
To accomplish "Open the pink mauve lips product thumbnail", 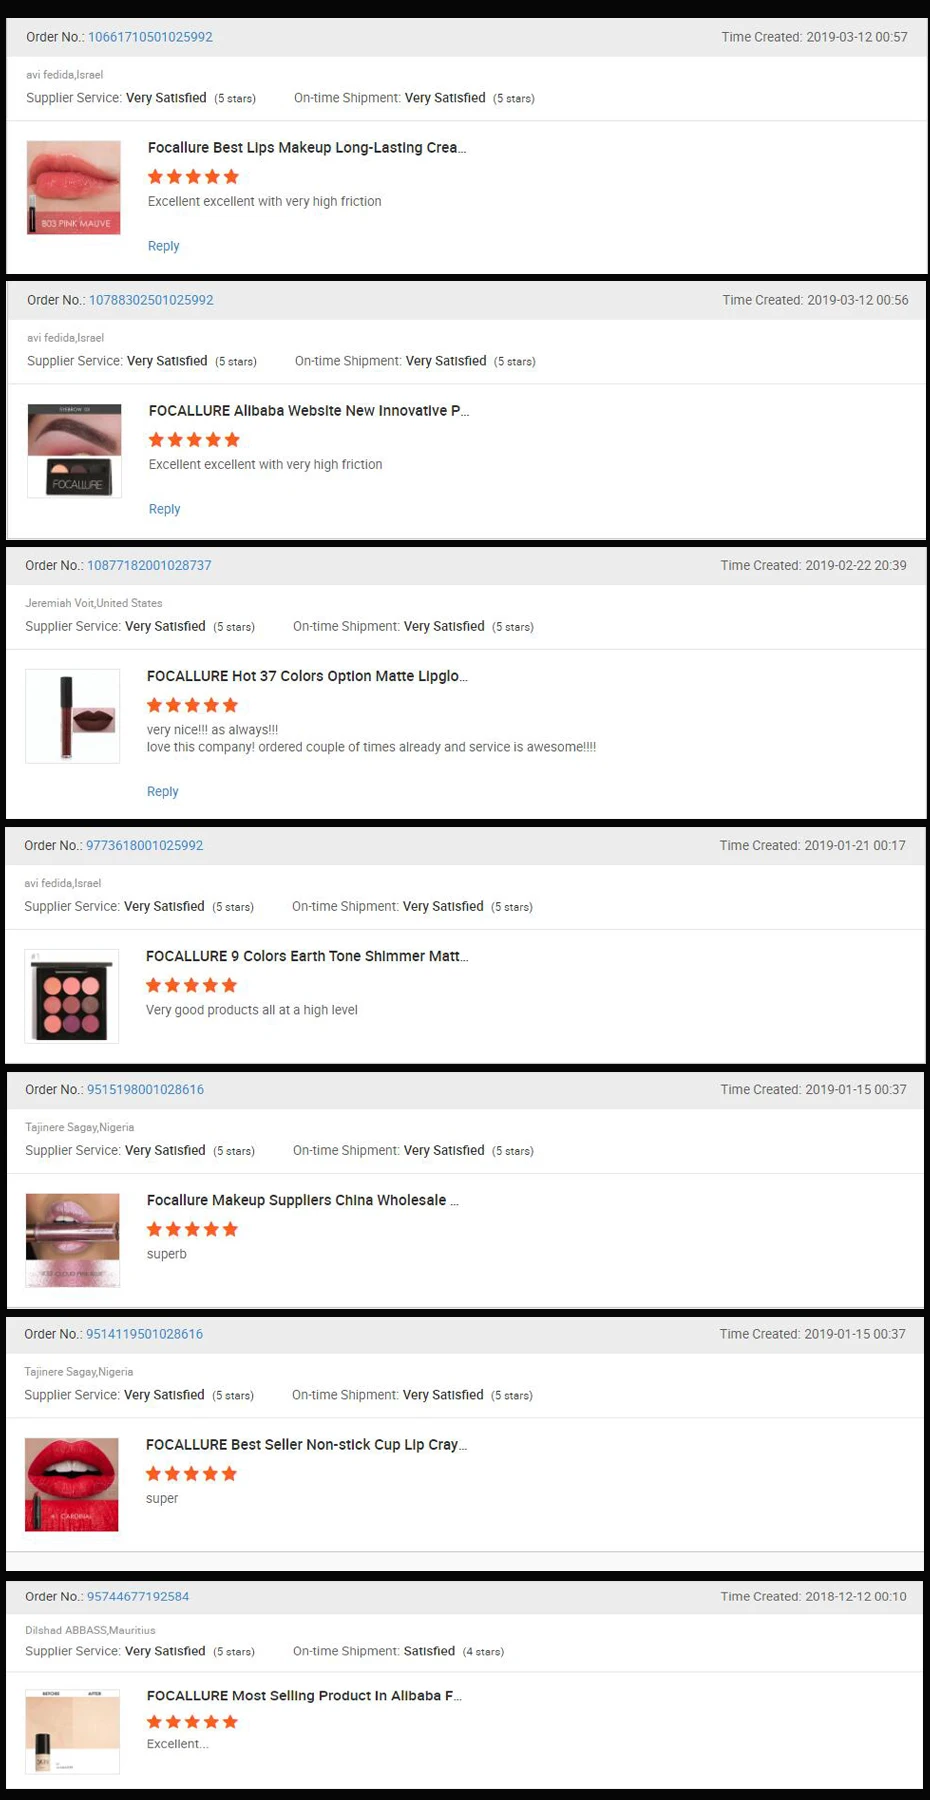I will [x=74, y=187].
